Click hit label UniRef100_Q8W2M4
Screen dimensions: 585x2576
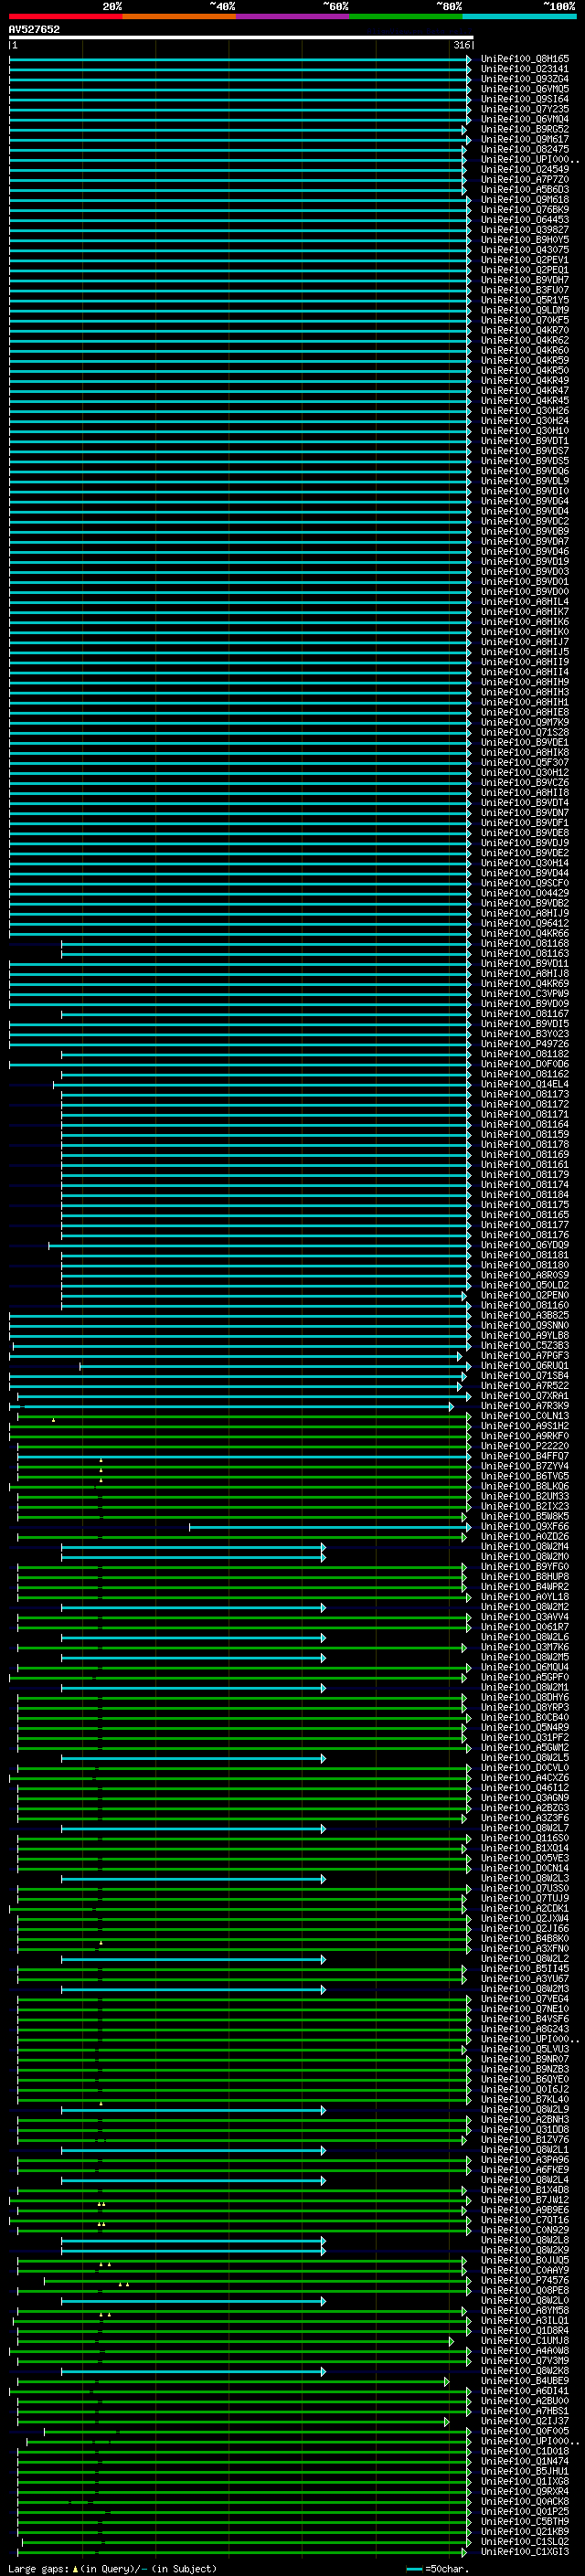click(525, 1546)
